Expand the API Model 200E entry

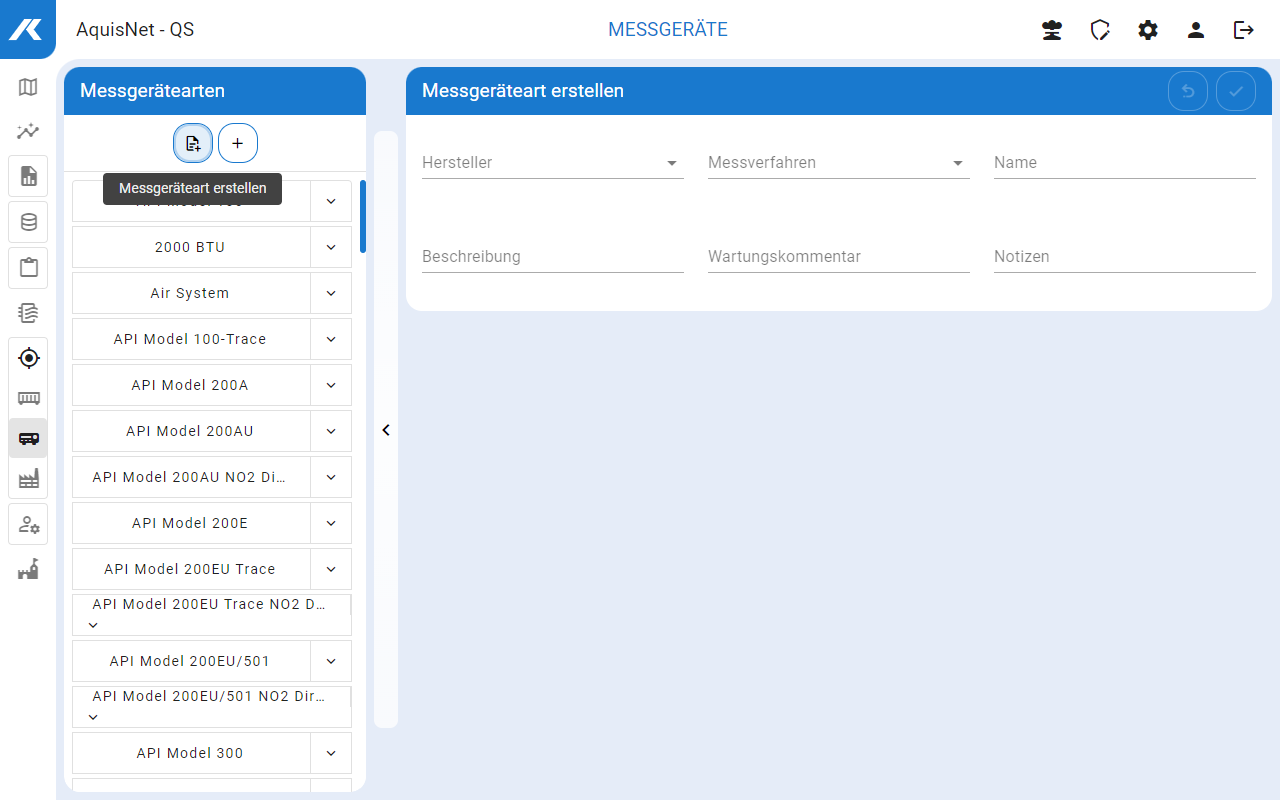[x=331, y=523]
